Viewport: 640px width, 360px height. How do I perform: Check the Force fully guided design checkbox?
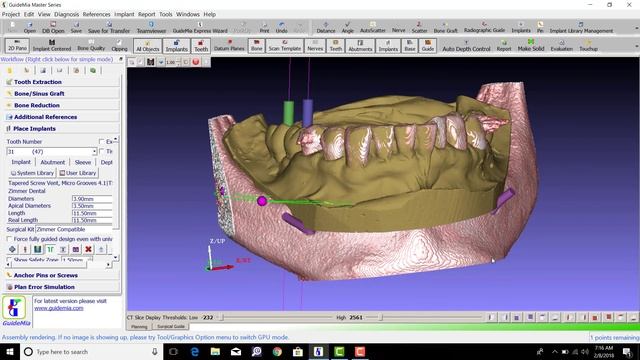pos(9,239)
